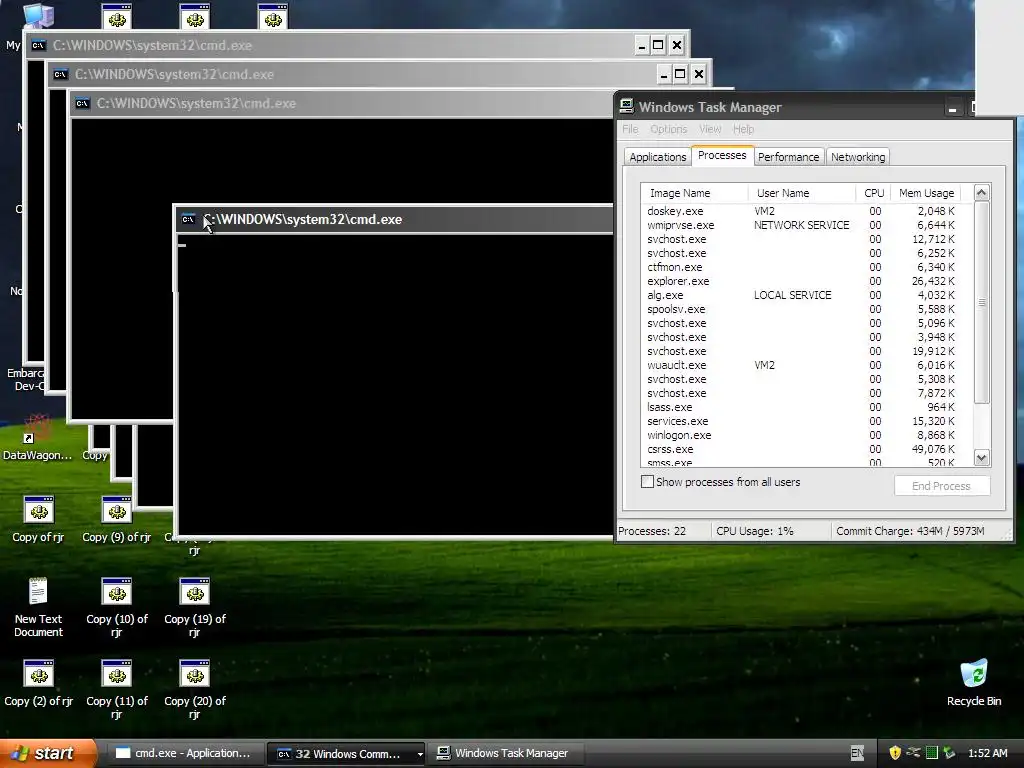Click the 26,432 K memory value
The height and width of the screenshot is (768, 1024).
click(933, 281)
